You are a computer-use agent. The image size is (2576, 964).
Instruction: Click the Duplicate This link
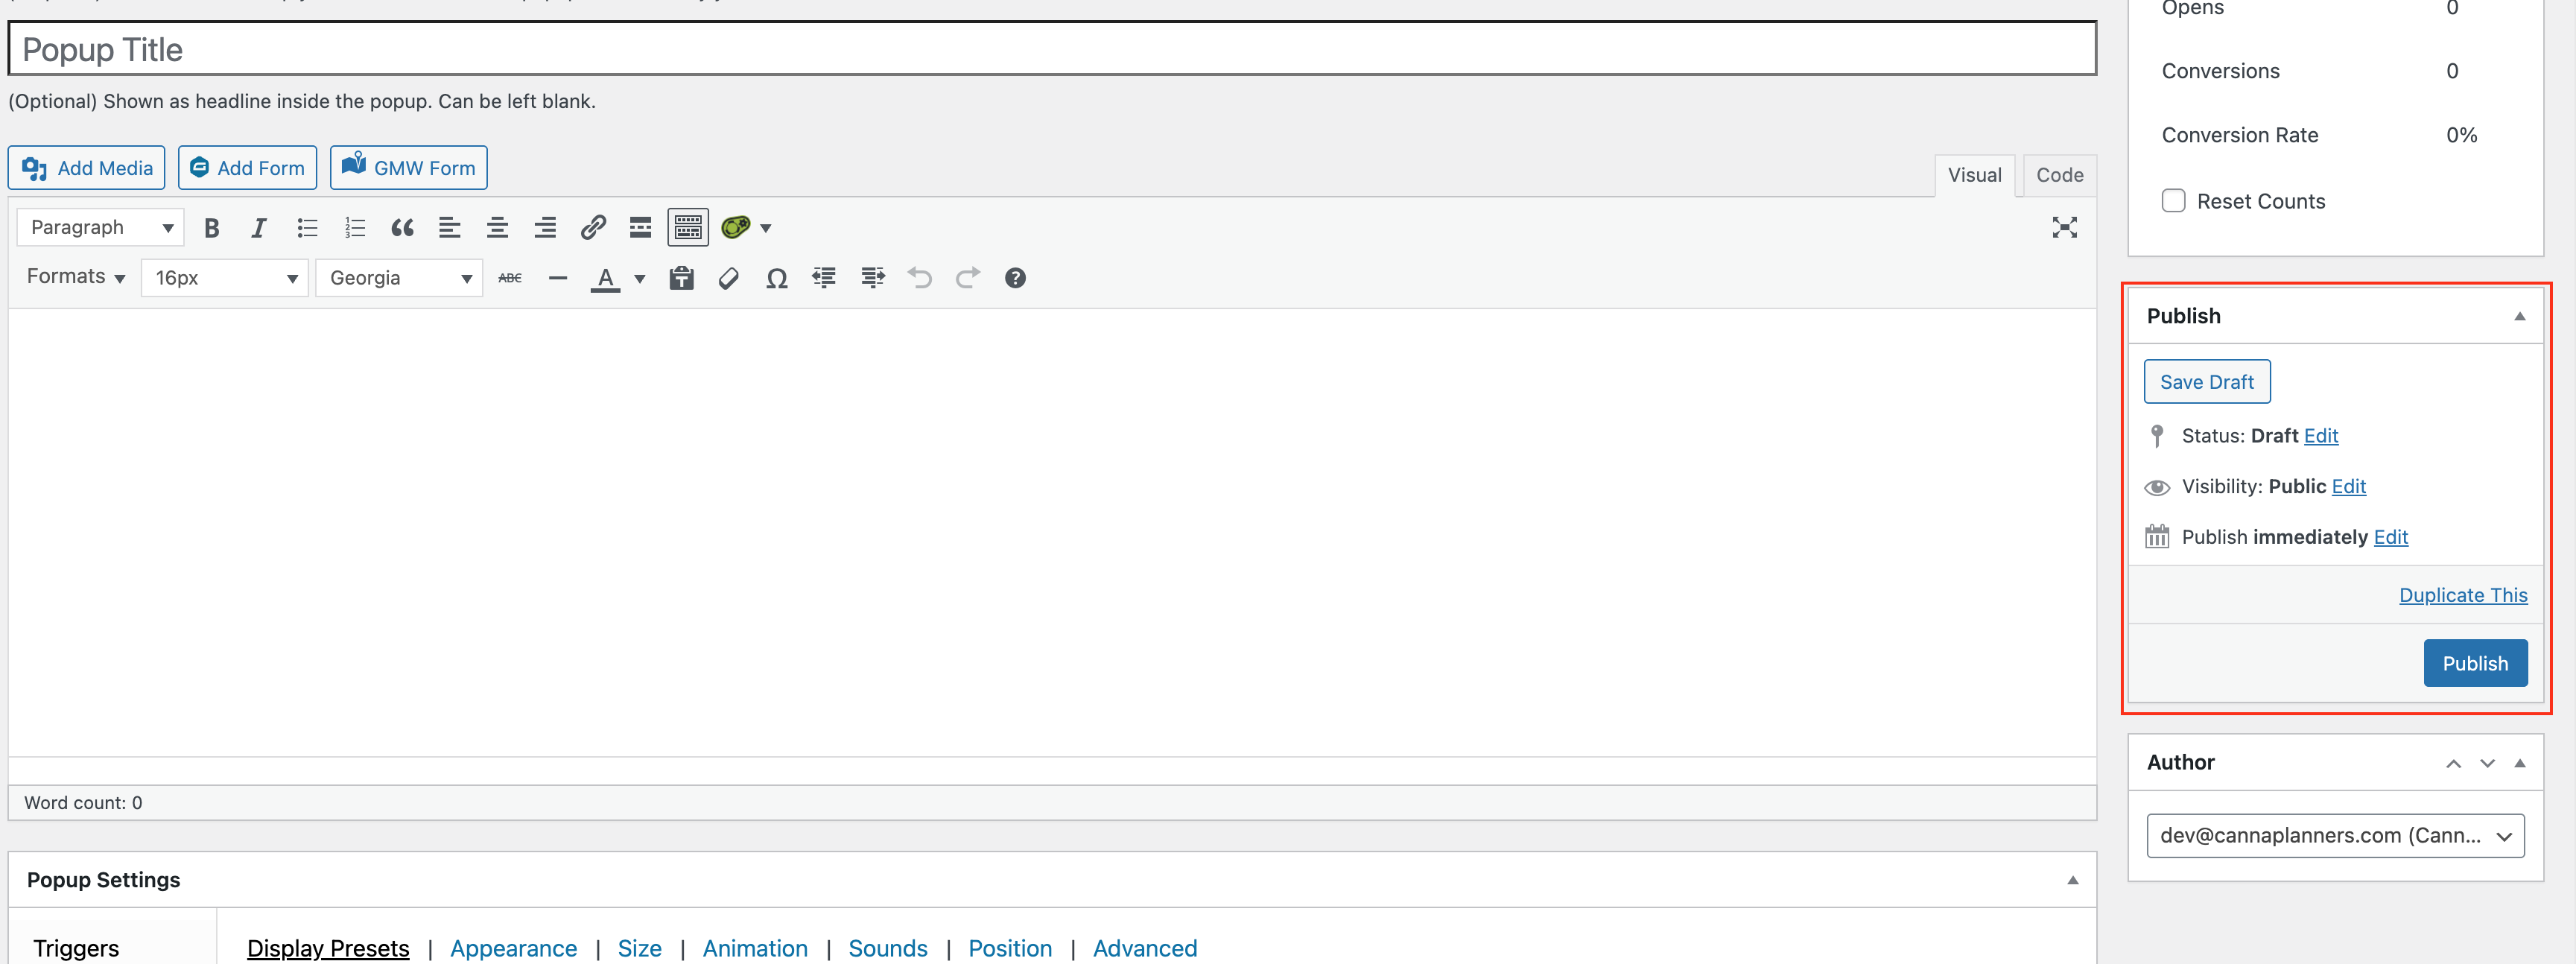[x=2462, y=595]
